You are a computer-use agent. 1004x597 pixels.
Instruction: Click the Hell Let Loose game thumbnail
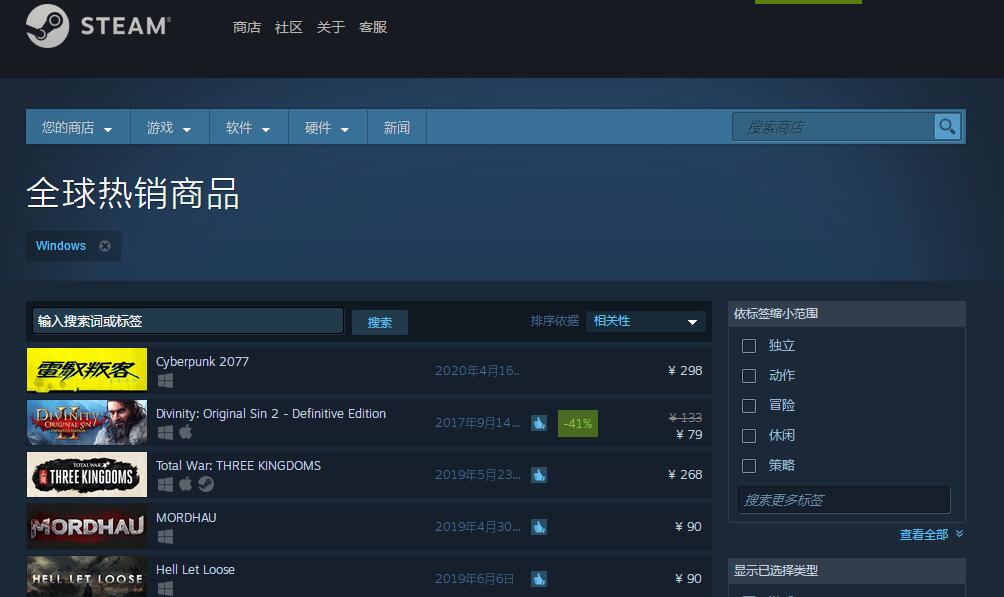point(87,577)
